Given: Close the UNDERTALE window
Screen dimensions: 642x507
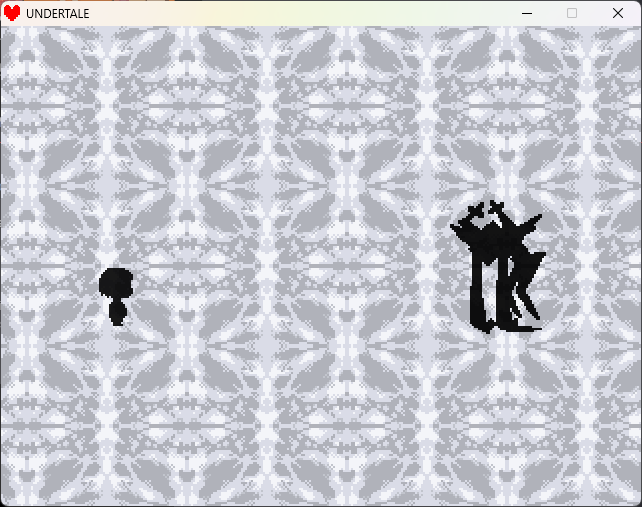Looking at the screenshot, I should coord(618,13).
